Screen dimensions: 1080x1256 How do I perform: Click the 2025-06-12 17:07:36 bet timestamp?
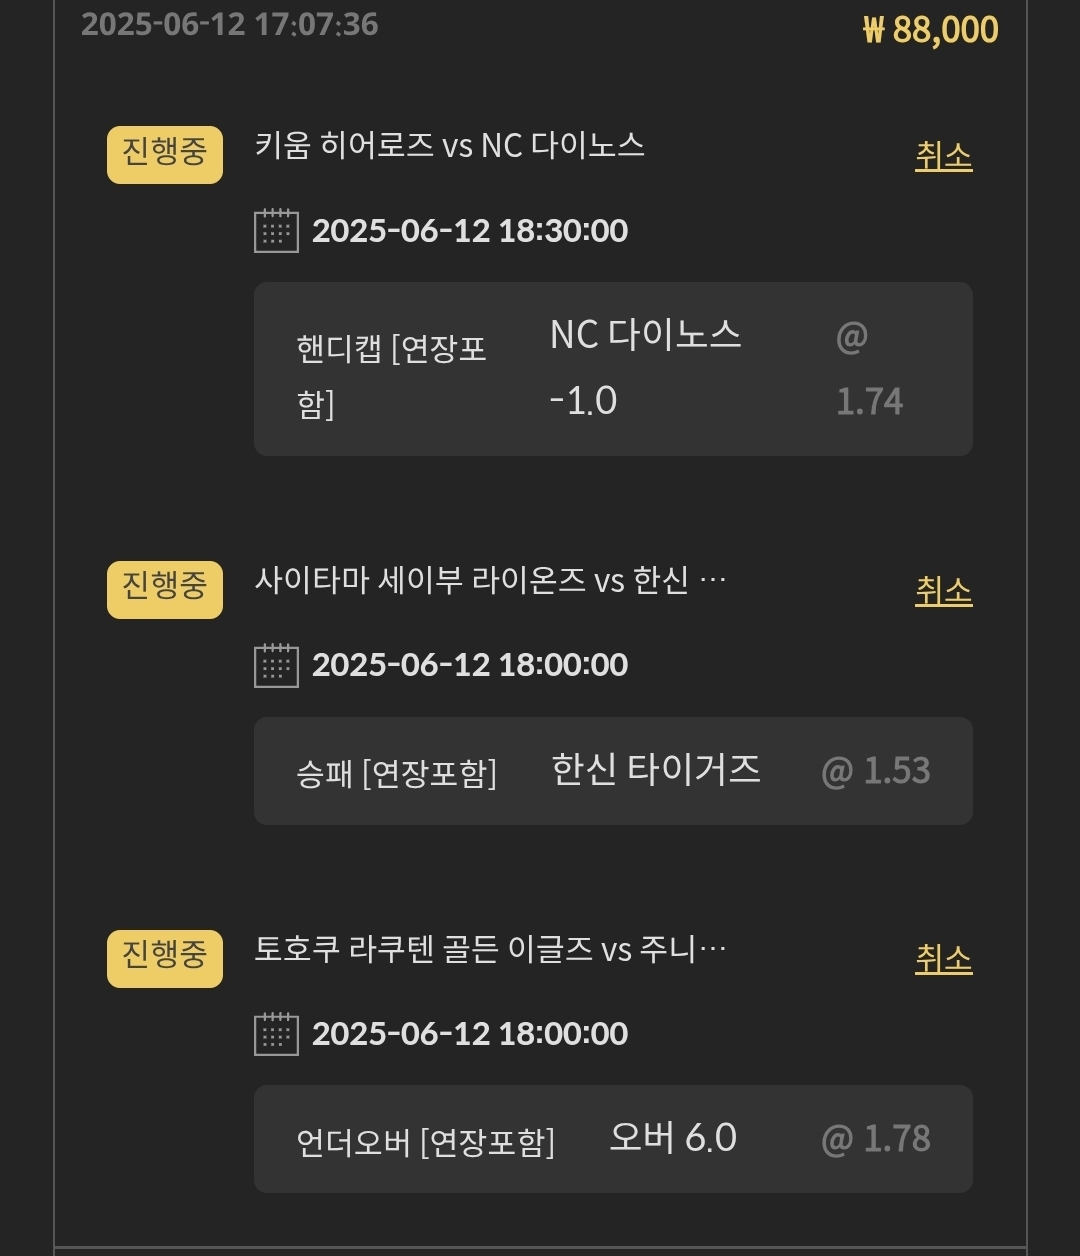click(230, 24)
